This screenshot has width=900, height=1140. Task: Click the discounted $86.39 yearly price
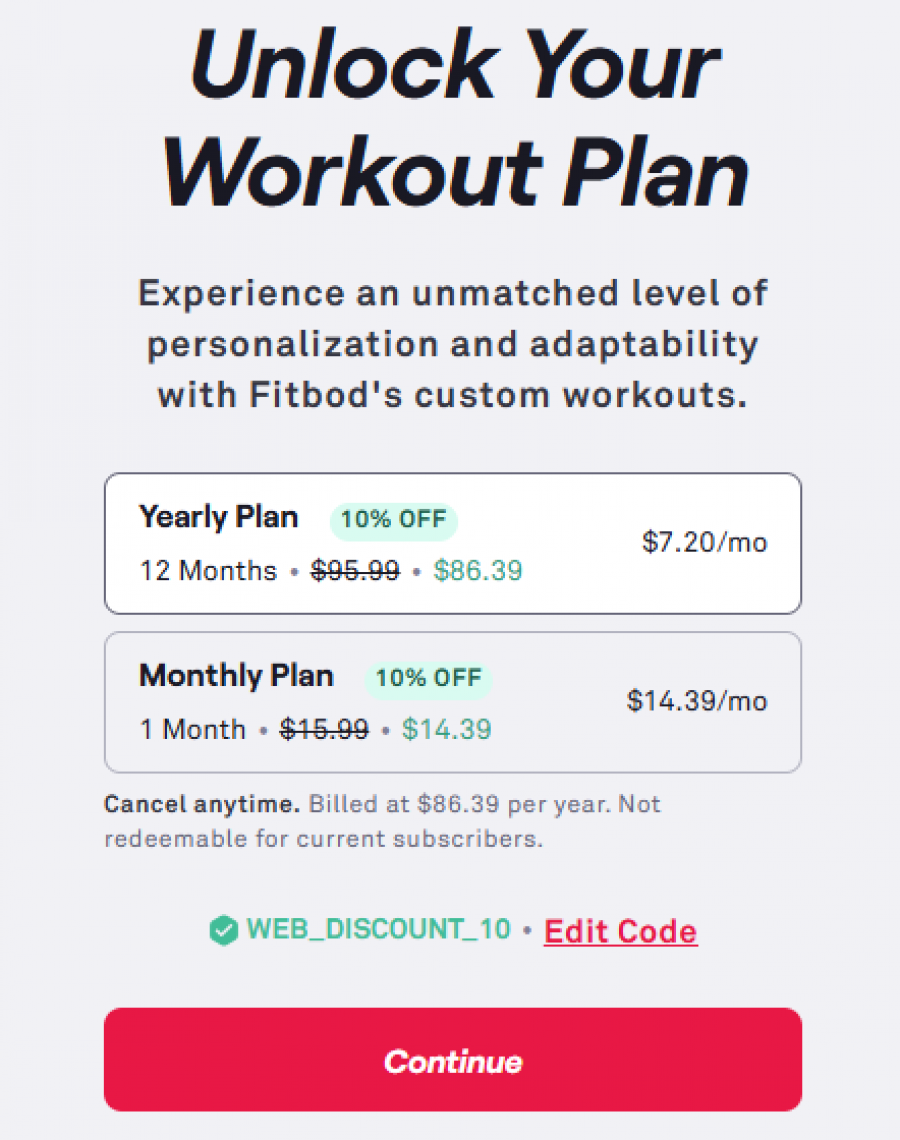[478, 570]
